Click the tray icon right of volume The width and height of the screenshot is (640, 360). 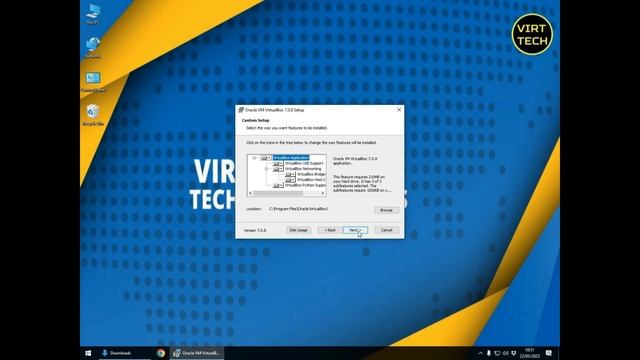(x=514, y=353)
